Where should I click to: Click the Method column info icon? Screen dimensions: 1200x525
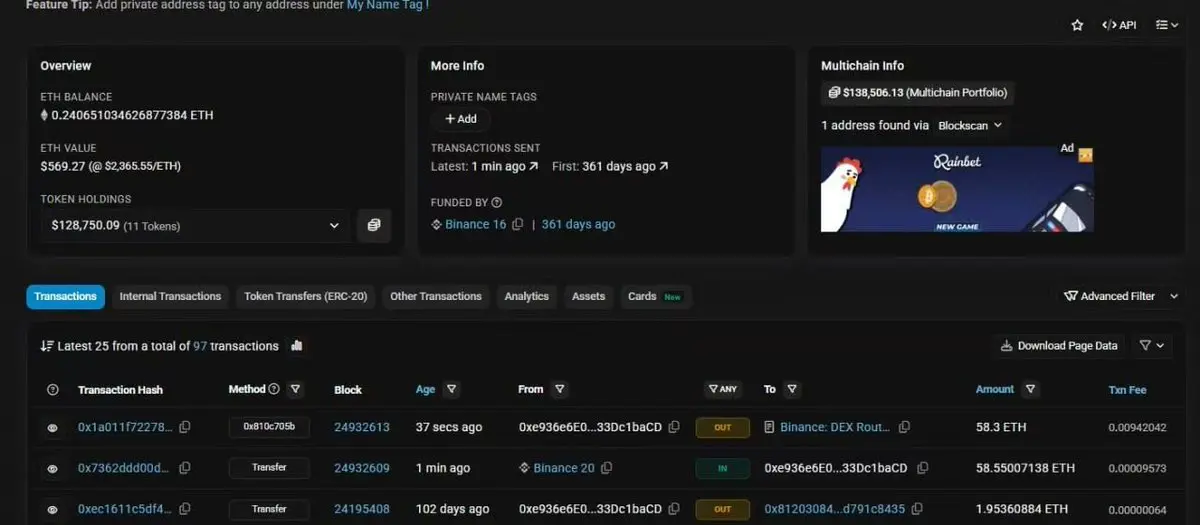(274, 389)
